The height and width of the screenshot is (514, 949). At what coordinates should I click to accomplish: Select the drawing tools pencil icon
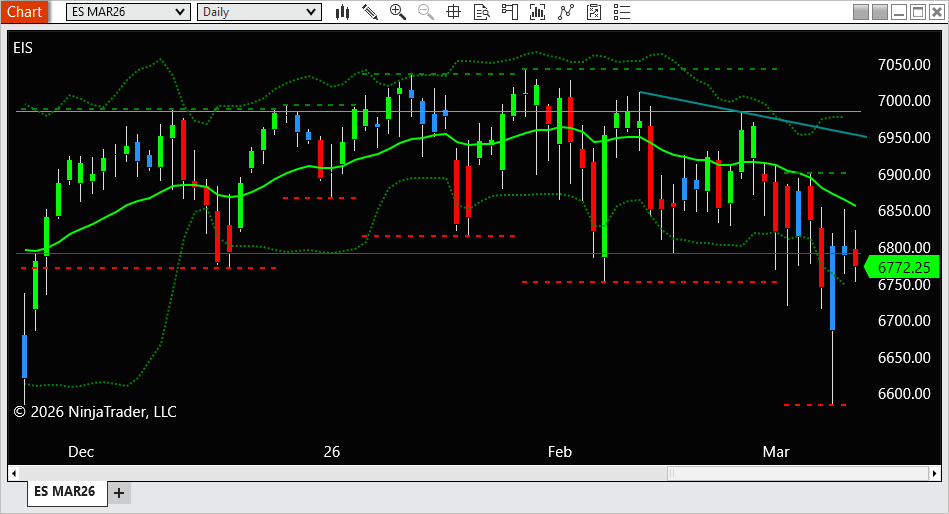370,12
